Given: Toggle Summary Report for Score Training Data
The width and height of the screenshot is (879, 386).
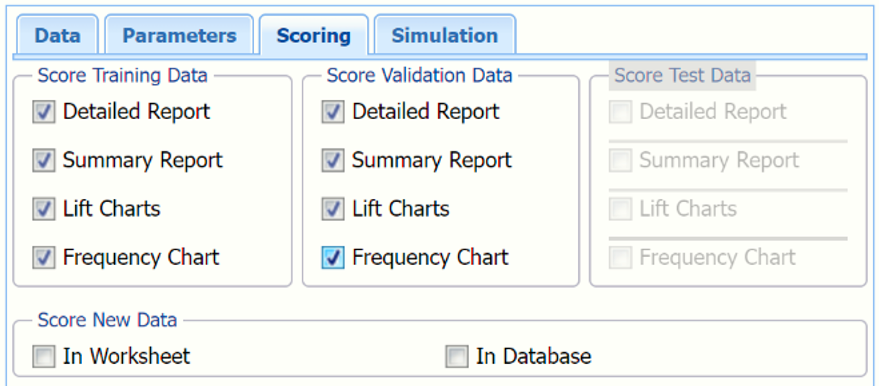Looking at the screenshot, I should click(44, 161).
